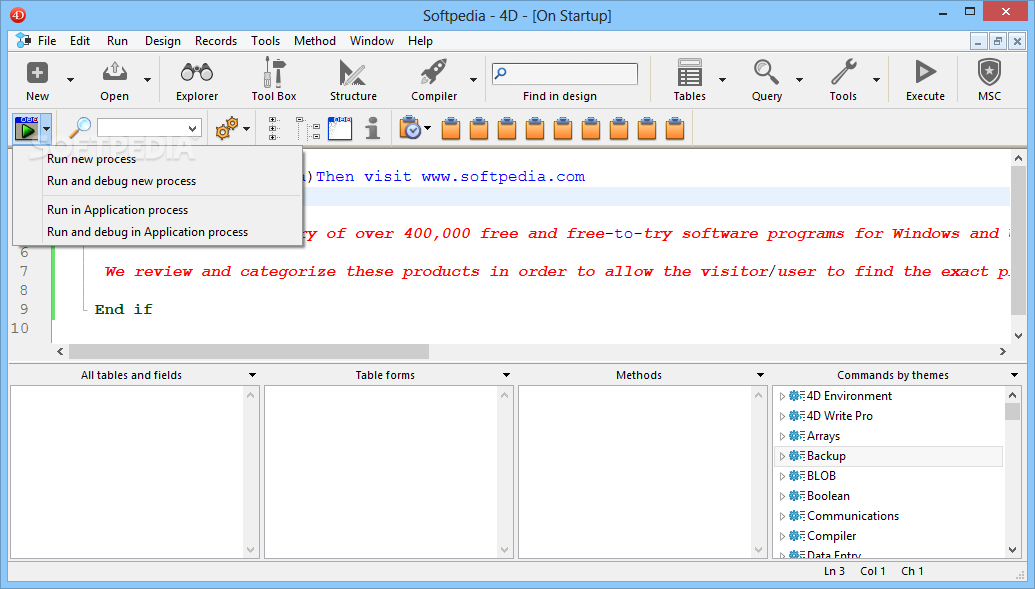Click the horizontal scrollbar of code editor
Image resolution: width=1035 pixels, height=589 pixels.
tap(249, 351)
